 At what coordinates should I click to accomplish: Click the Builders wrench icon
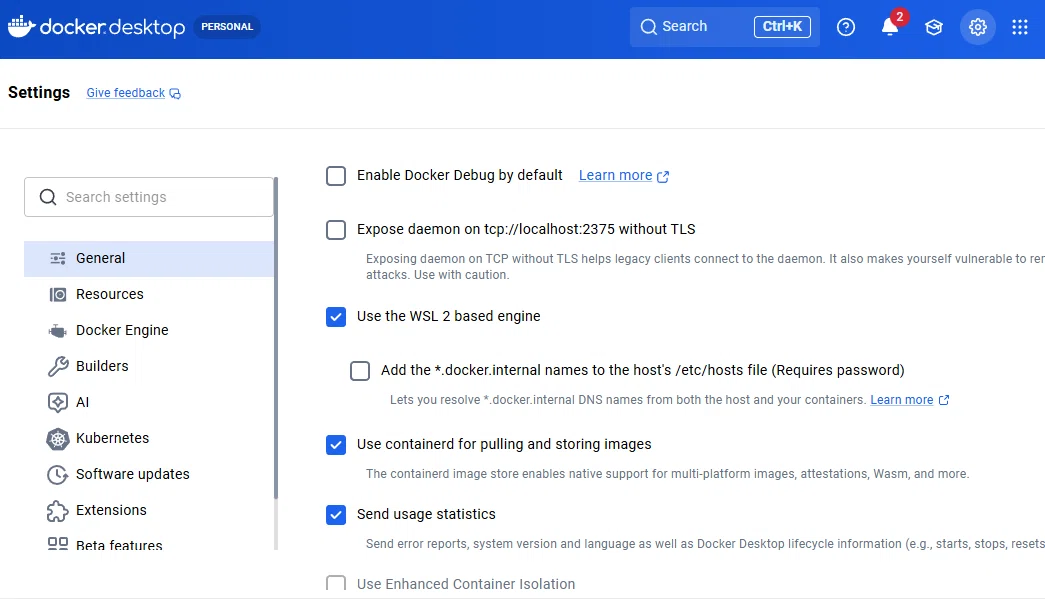coord(58,366)
